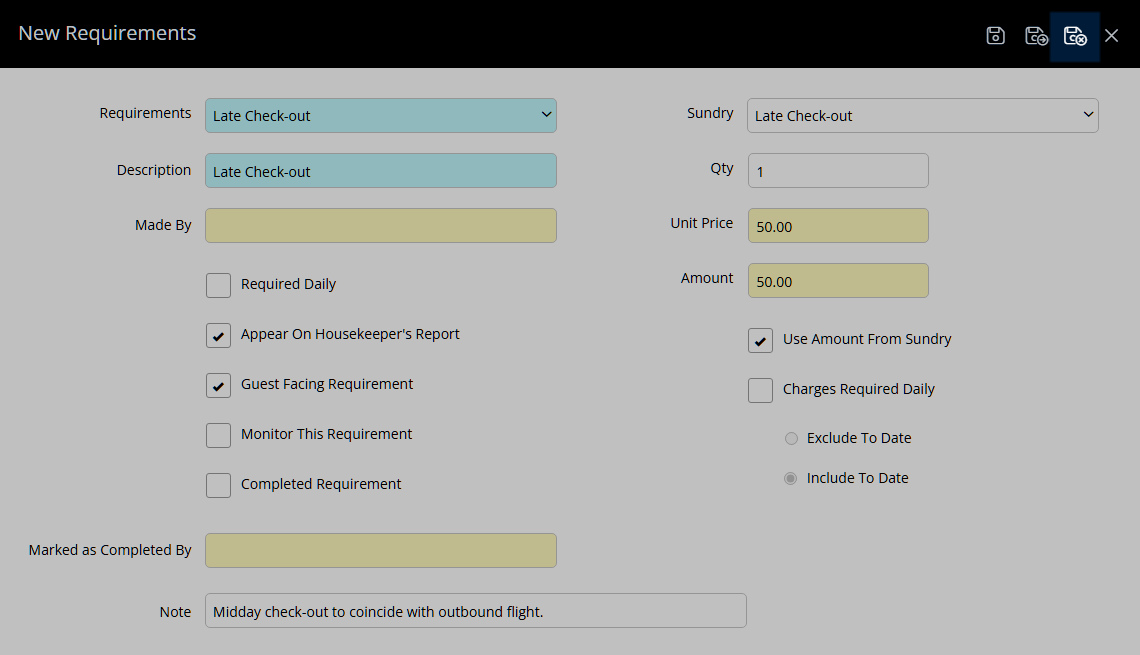Open the Requirements dropdown
Image resolution: width=1140 pixels, height=655 pixels.
pyautogui.click(x=381, y=116)
